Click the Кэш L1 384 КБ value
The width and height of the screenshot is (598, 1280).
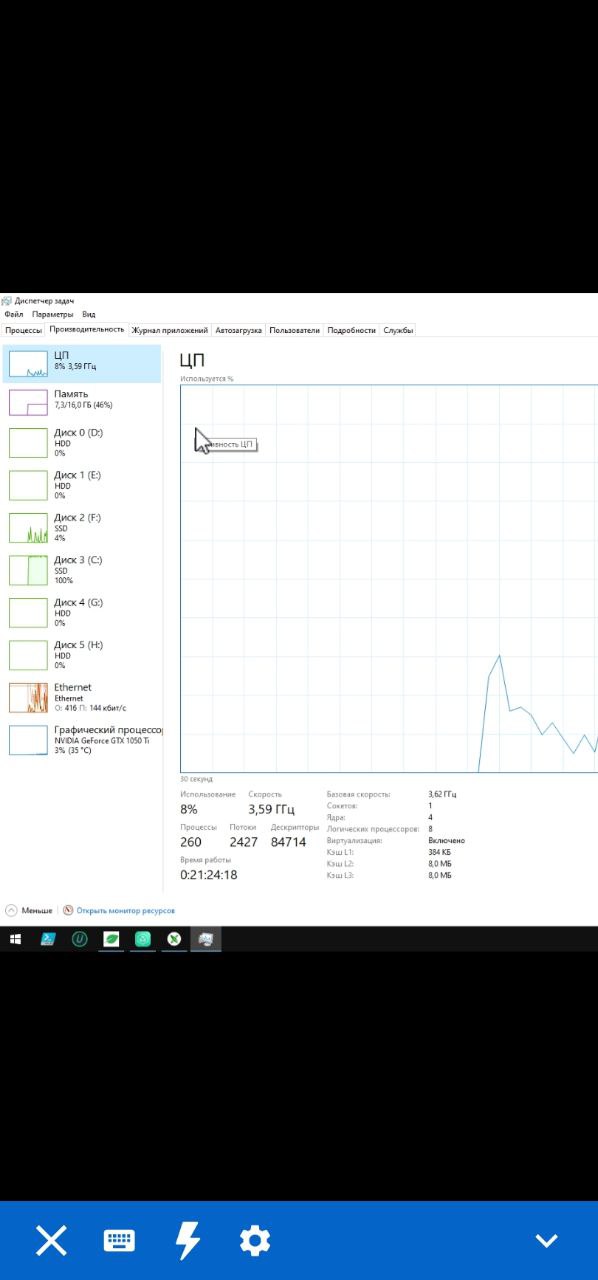[x=439, y=852]
